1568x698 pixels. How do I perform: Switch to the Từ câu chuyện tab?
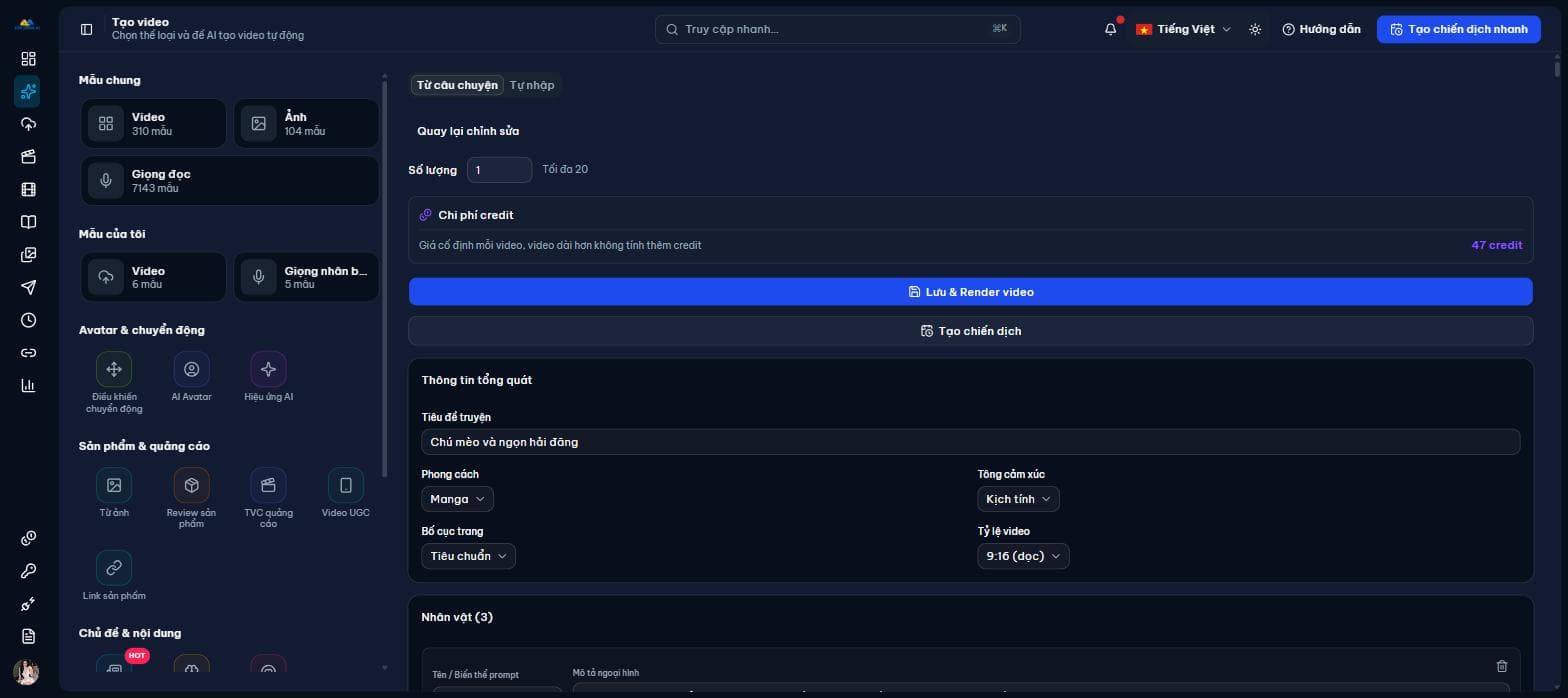(457, 85)
